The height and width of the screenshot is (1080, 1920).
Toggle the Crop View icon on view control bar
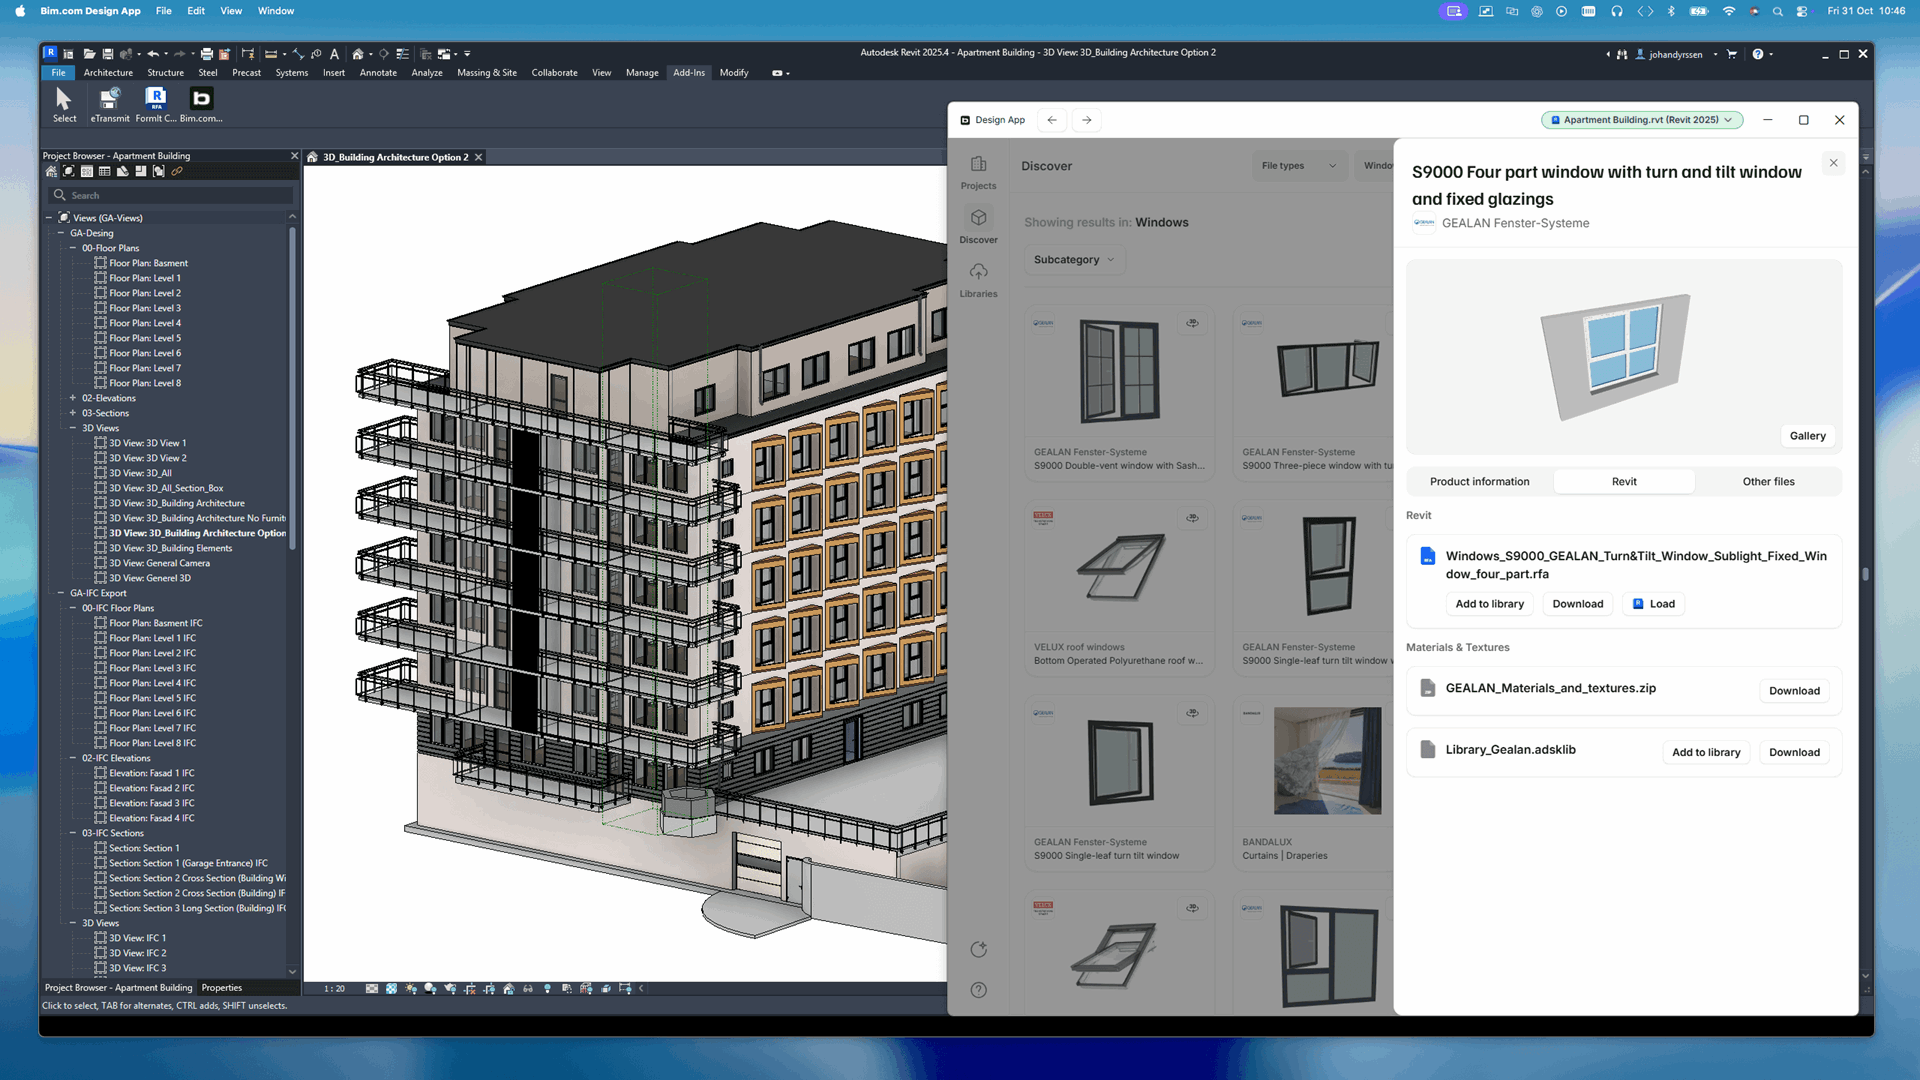pyautogui.click(x=470, y=988)
